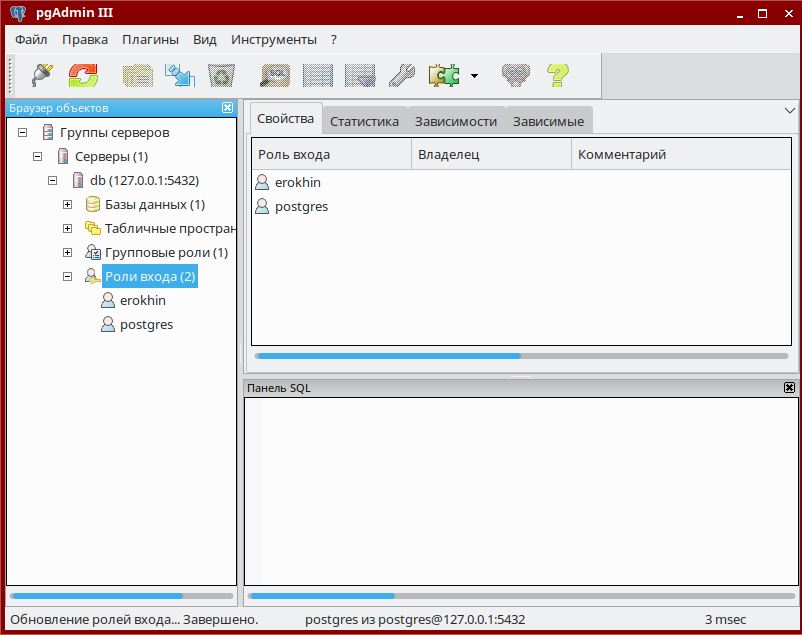
Task: Click the create new object icon
Action: click(x=180, y=76)
